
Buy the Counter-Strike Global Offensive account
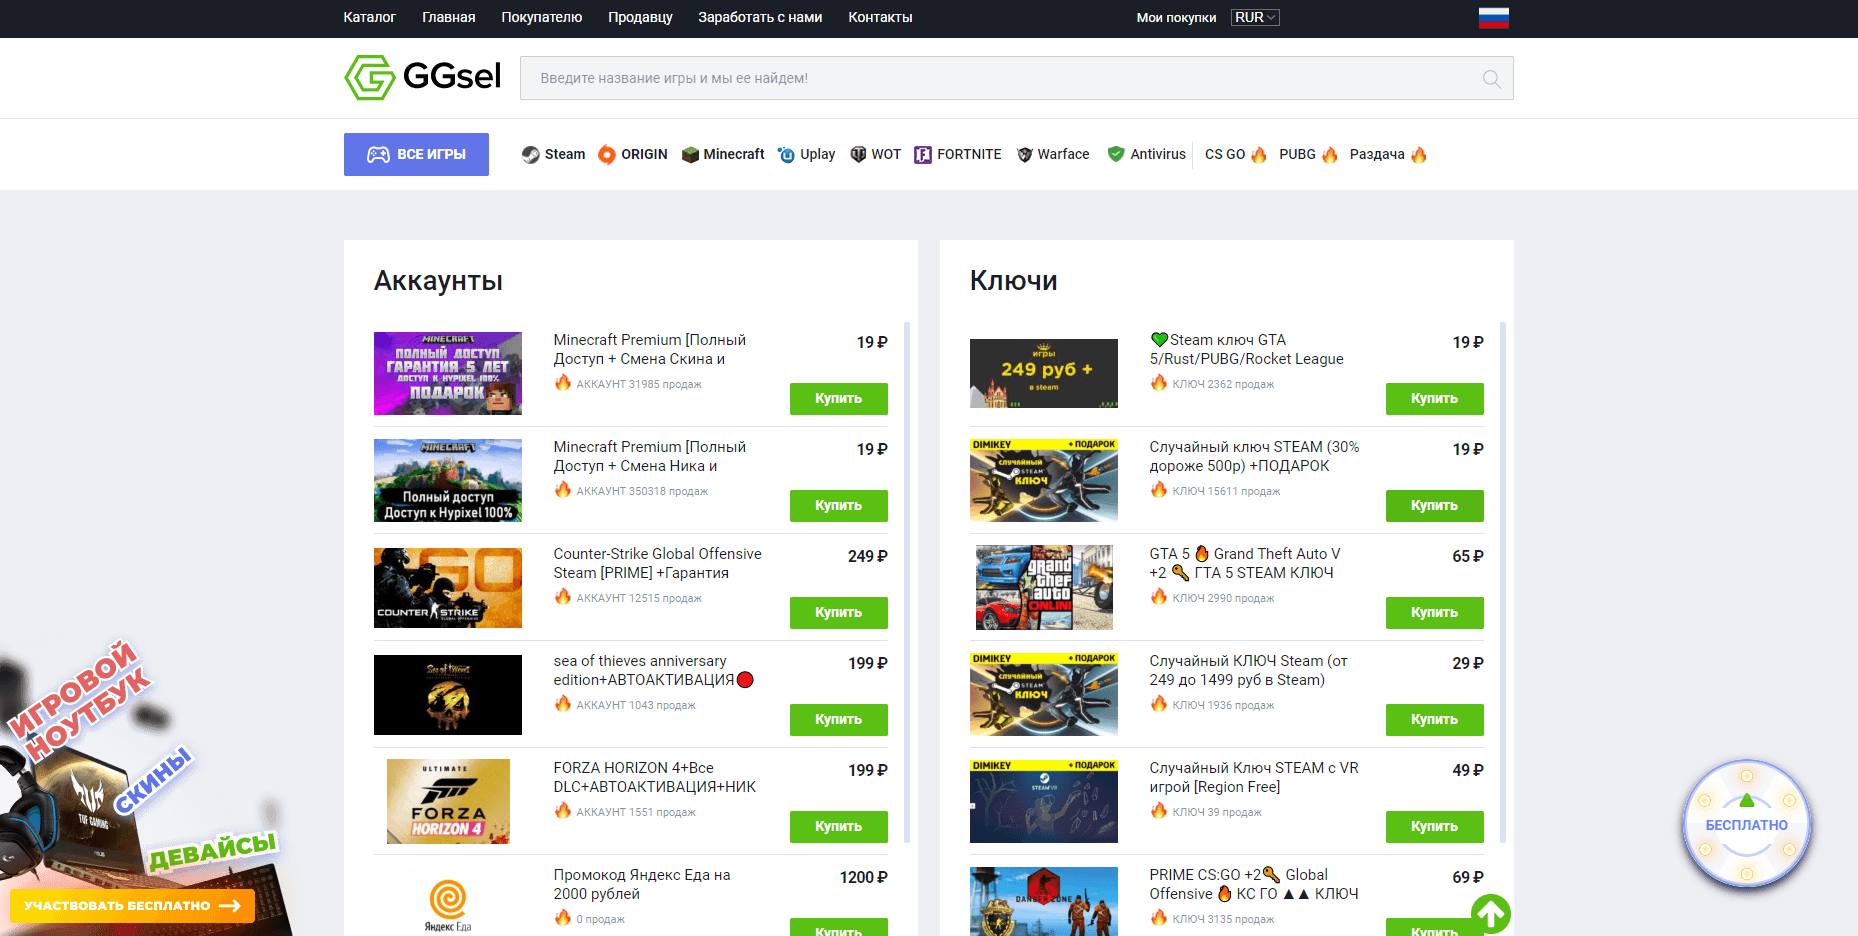tap(838, 612)
